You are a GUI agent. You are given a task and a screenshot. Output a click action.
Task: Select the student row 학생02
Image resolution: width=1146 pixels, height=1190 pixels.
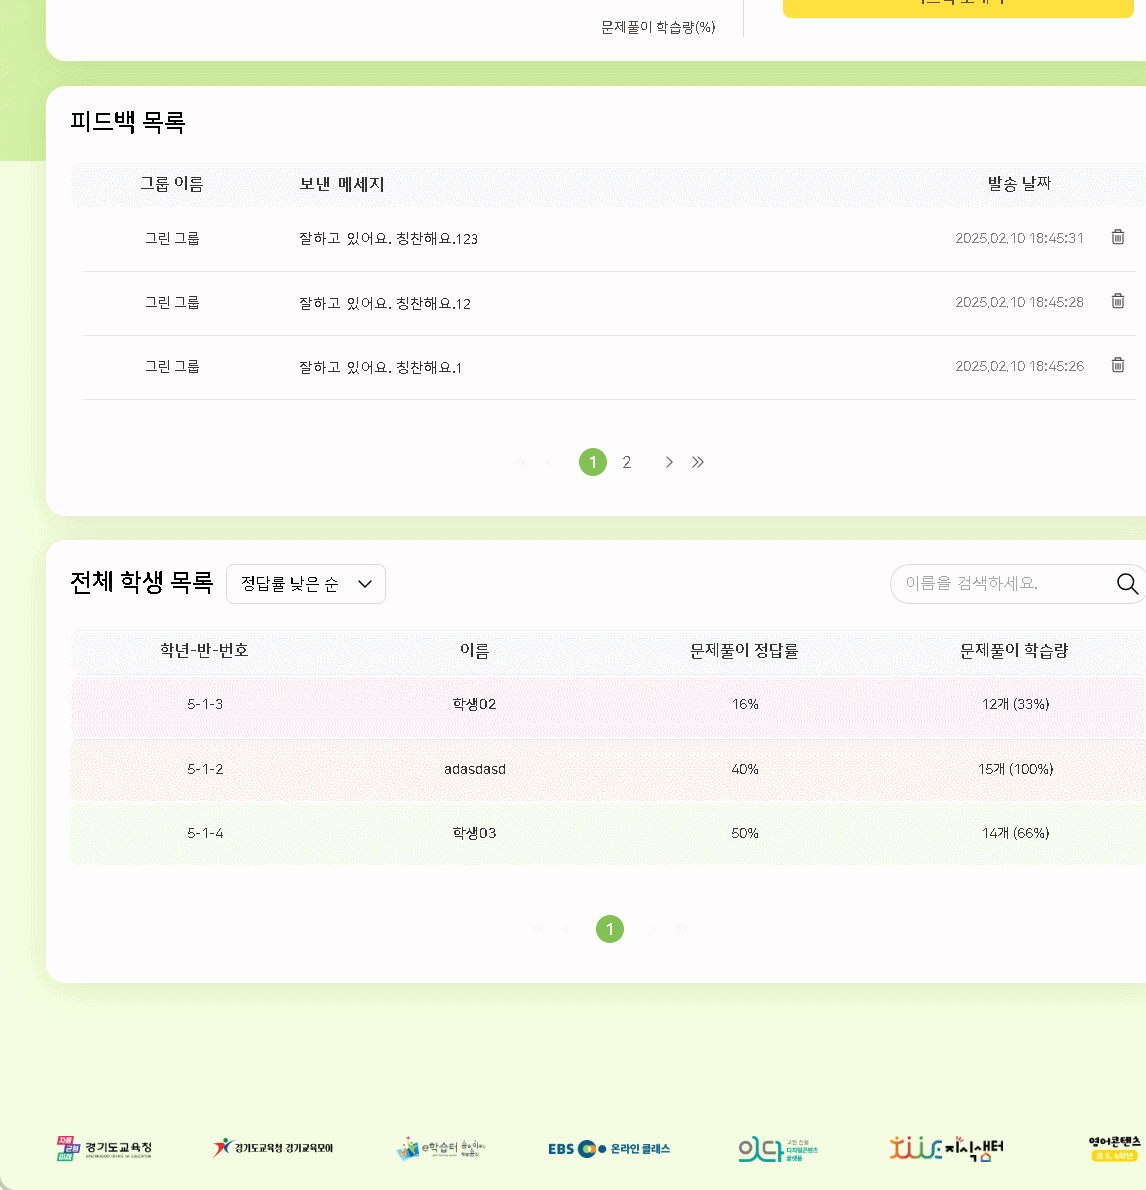tap(474, 705)
